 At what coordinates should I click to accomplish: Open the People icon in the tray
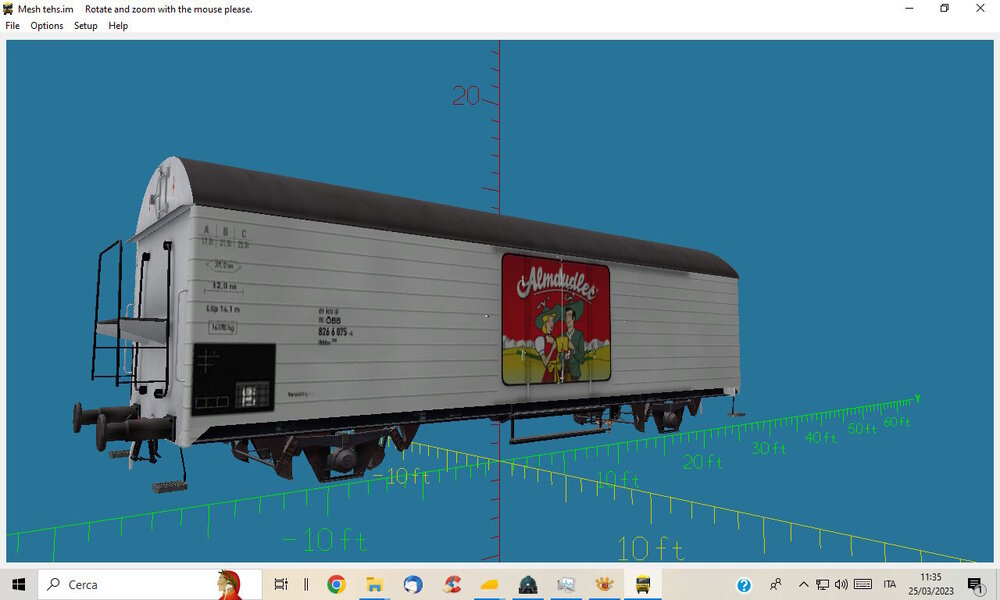(x=776, y=584)
